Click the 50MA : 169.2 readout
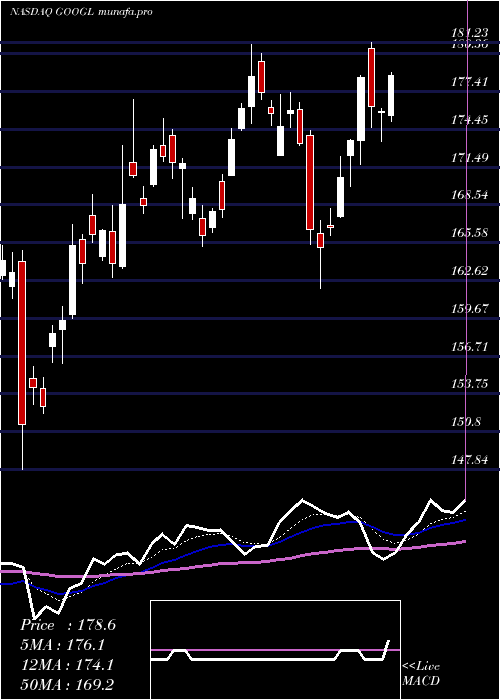Screen dimensions: 500x700 pyautogui.click(x=67, y=685)
